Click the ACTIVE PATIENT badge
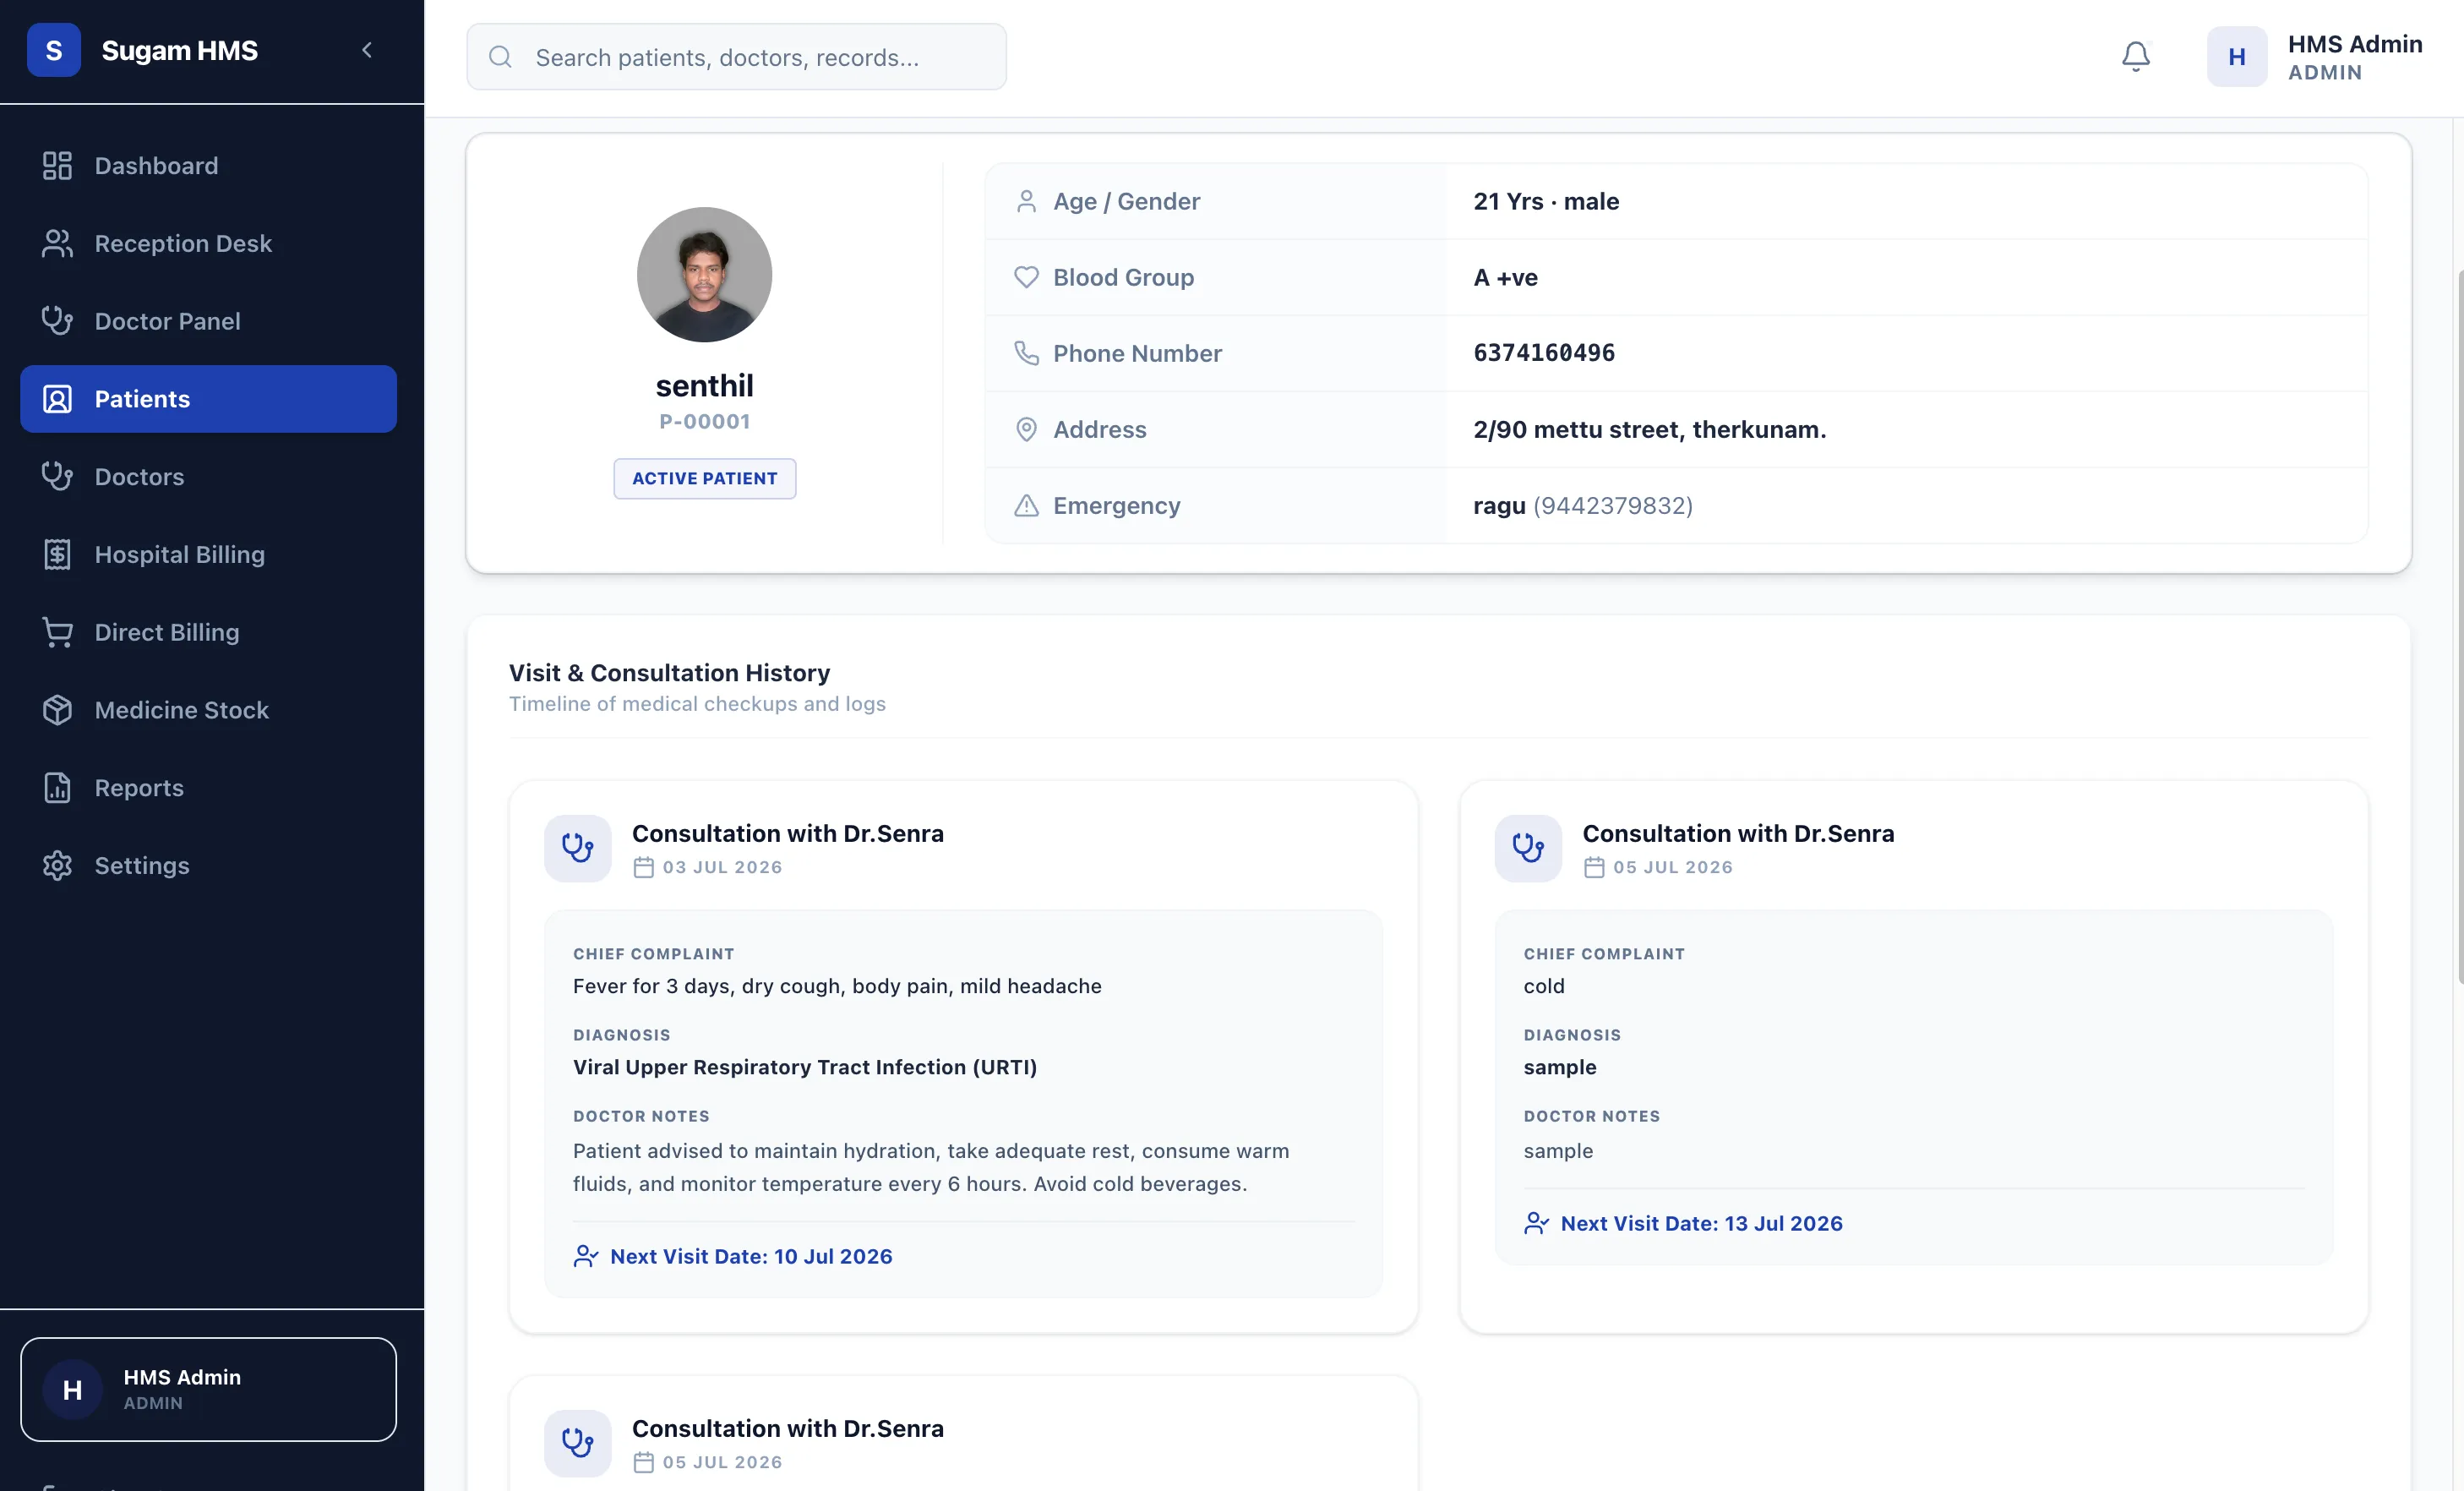The image size is (2464, 1491). click(x=704, y=478)
